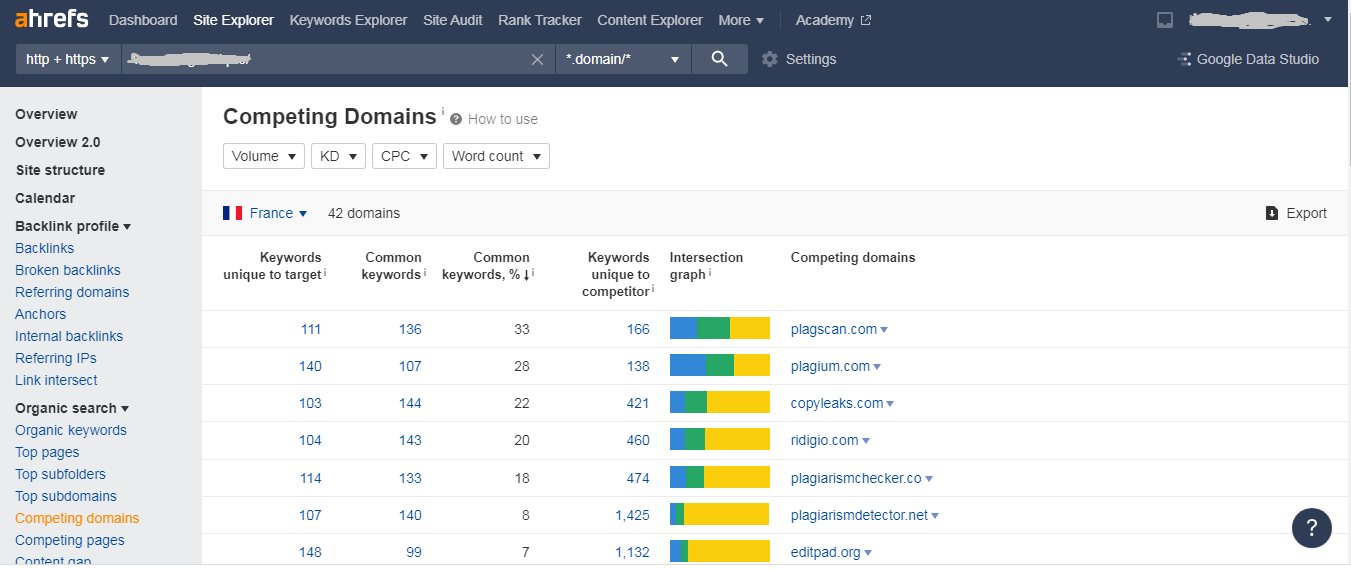Open Keywords Explorer tab
Screen dimensions: 1351x569
[x=348, y=20]
